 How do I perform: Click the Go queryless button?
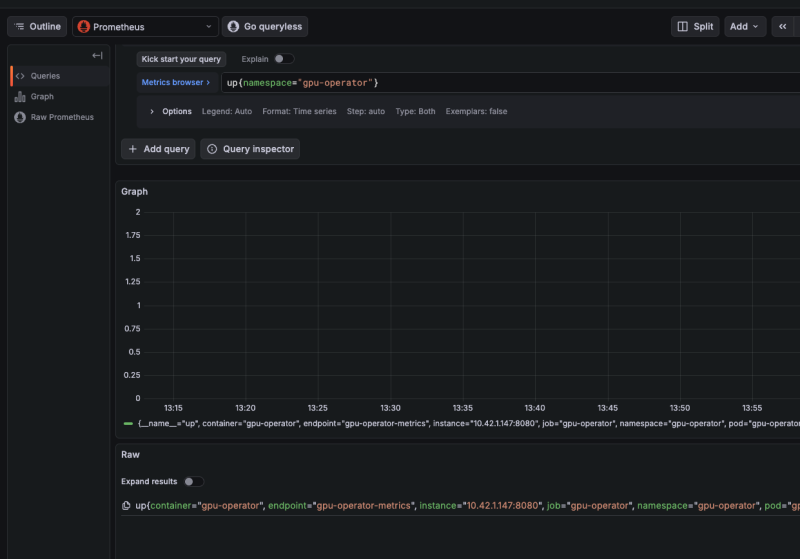pos(265,27)
